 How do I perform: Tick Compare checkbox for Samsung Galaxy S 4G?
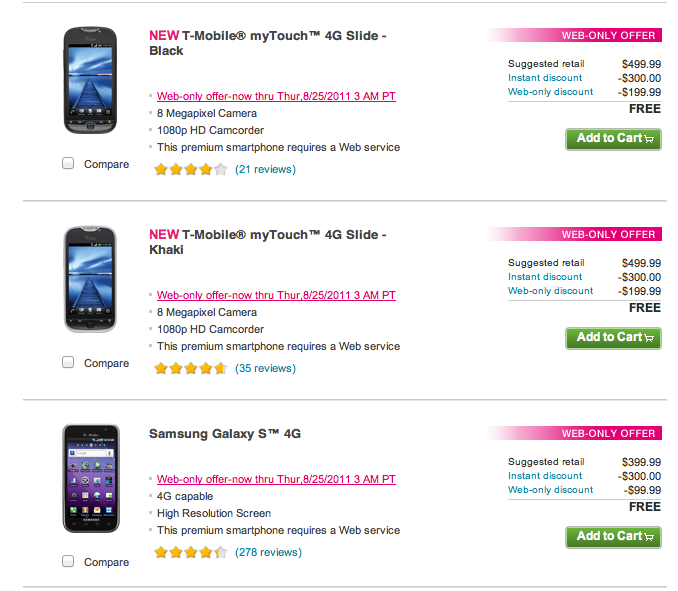(x=69, y=561)
